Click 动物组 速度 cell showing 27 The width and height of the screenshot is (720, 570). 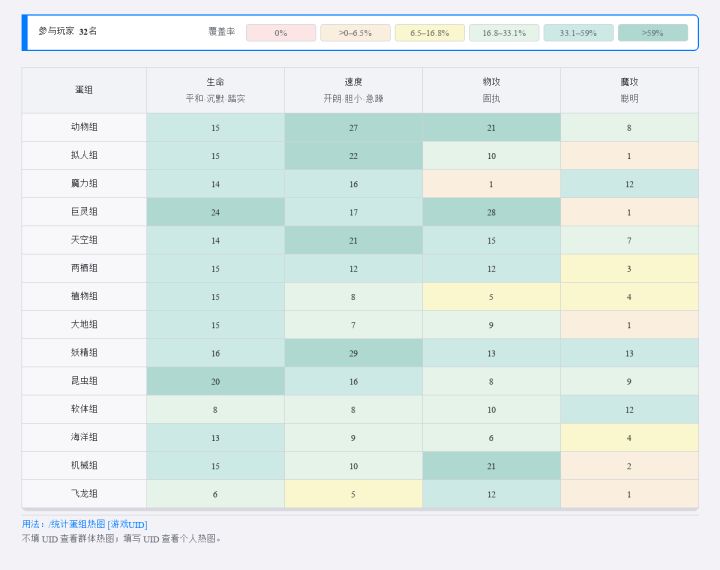(353, 127)
